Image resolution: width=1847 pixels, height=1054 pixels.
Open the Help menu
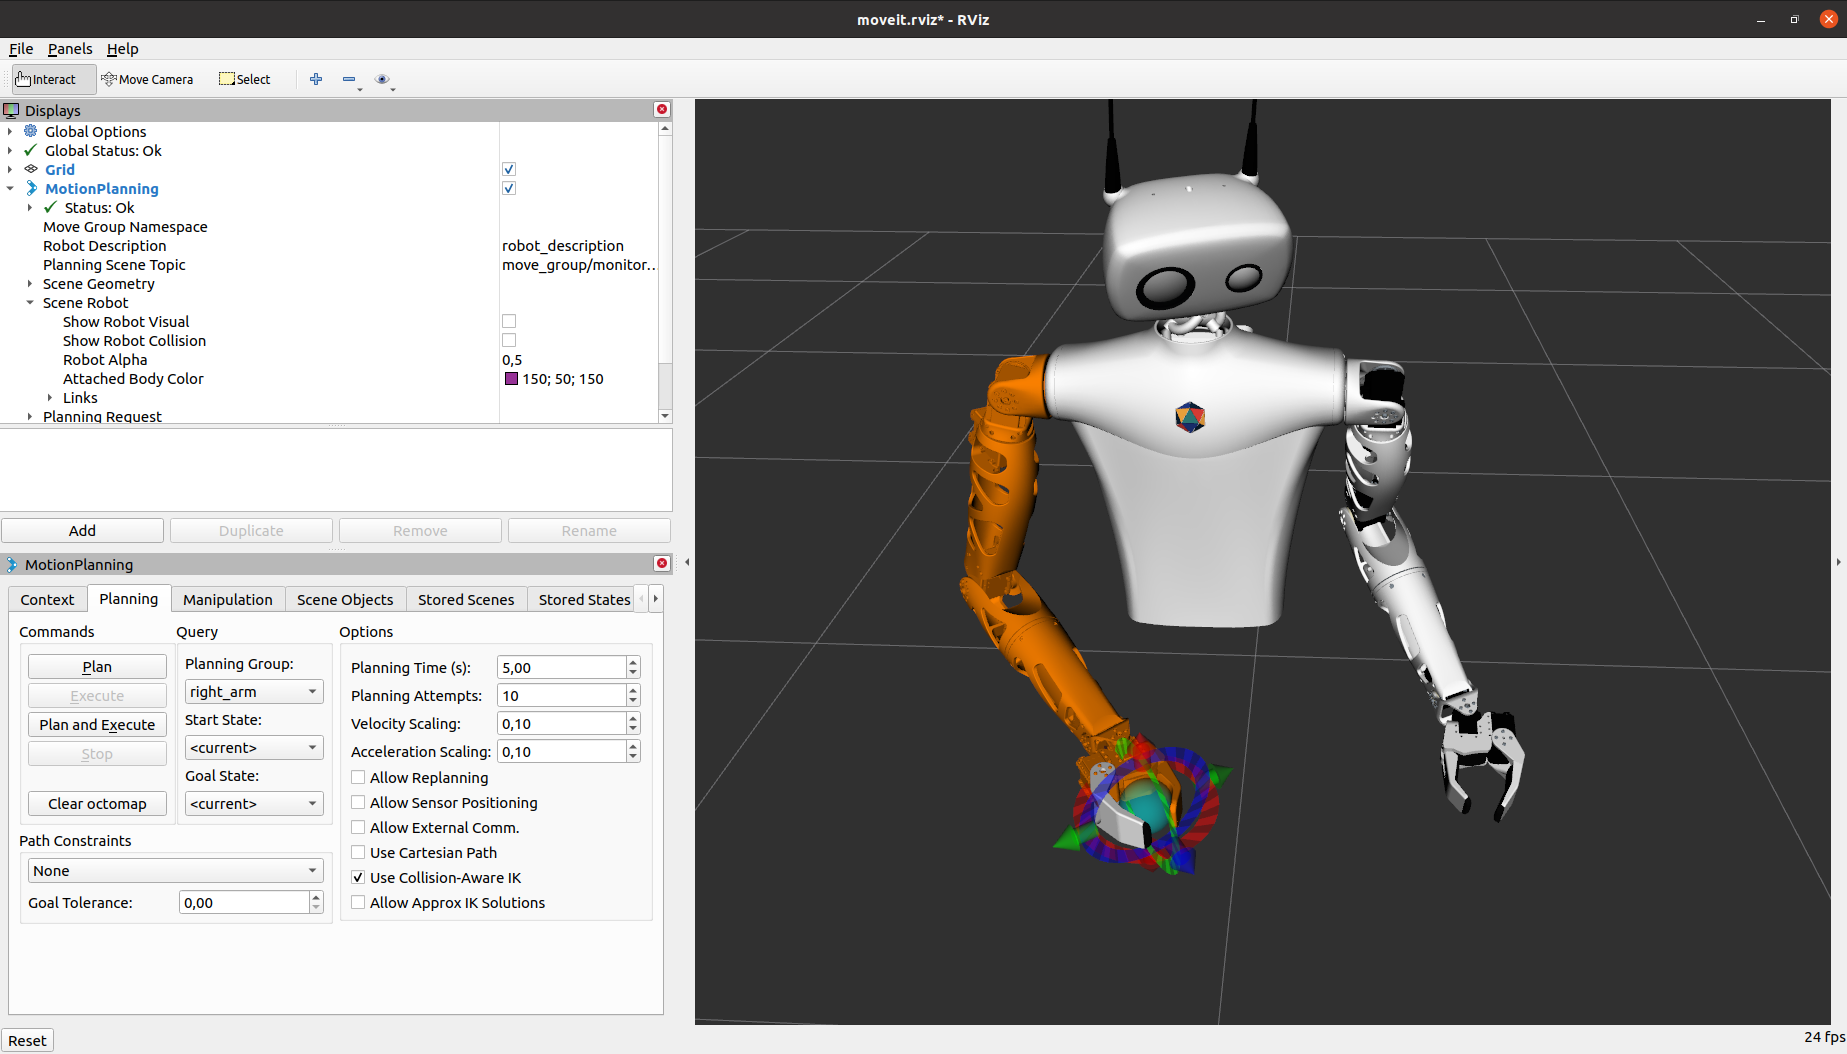[122, 49]
